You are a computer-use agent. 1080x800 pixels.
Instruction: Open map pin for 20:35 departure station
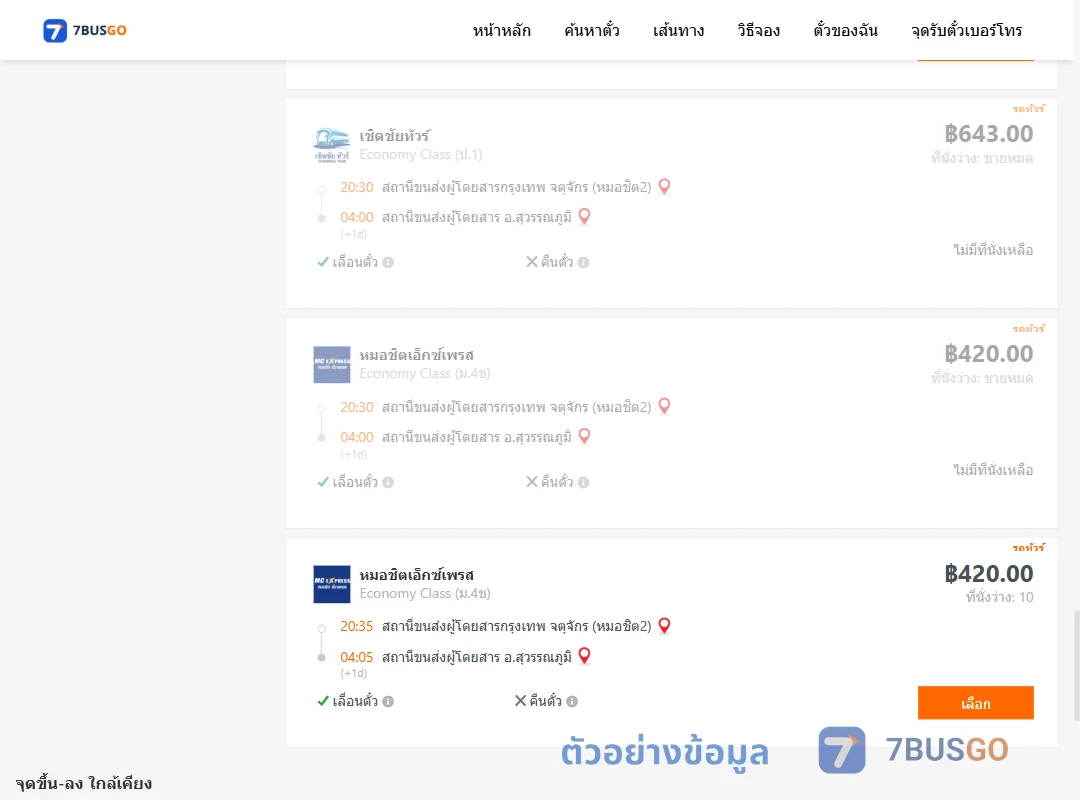664,625
